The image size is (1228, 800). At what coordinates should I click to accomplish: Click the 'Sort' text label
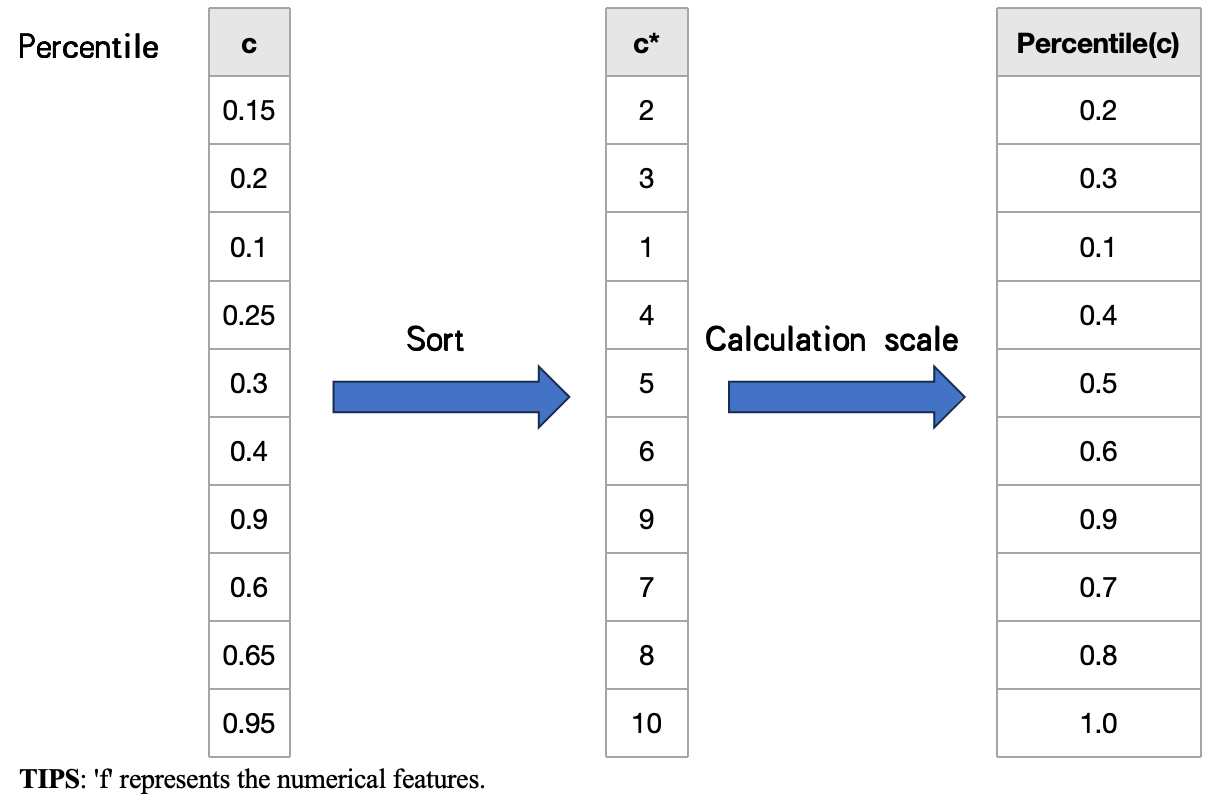coord(435,340)
